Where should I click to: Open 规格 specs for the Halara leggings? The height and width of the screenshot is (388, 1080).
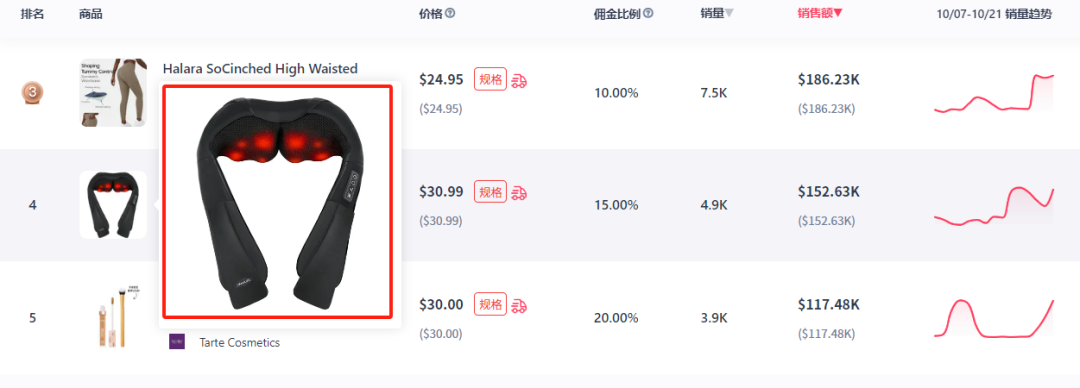(490, 79)
